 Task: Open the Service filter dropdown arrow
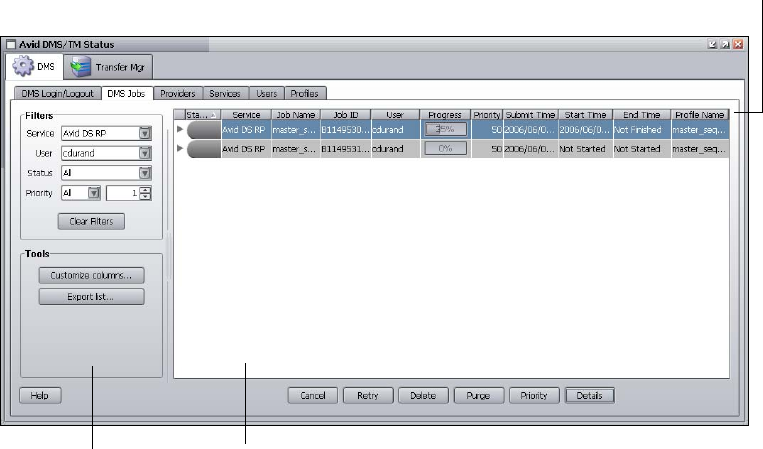(x=145, y=133)
